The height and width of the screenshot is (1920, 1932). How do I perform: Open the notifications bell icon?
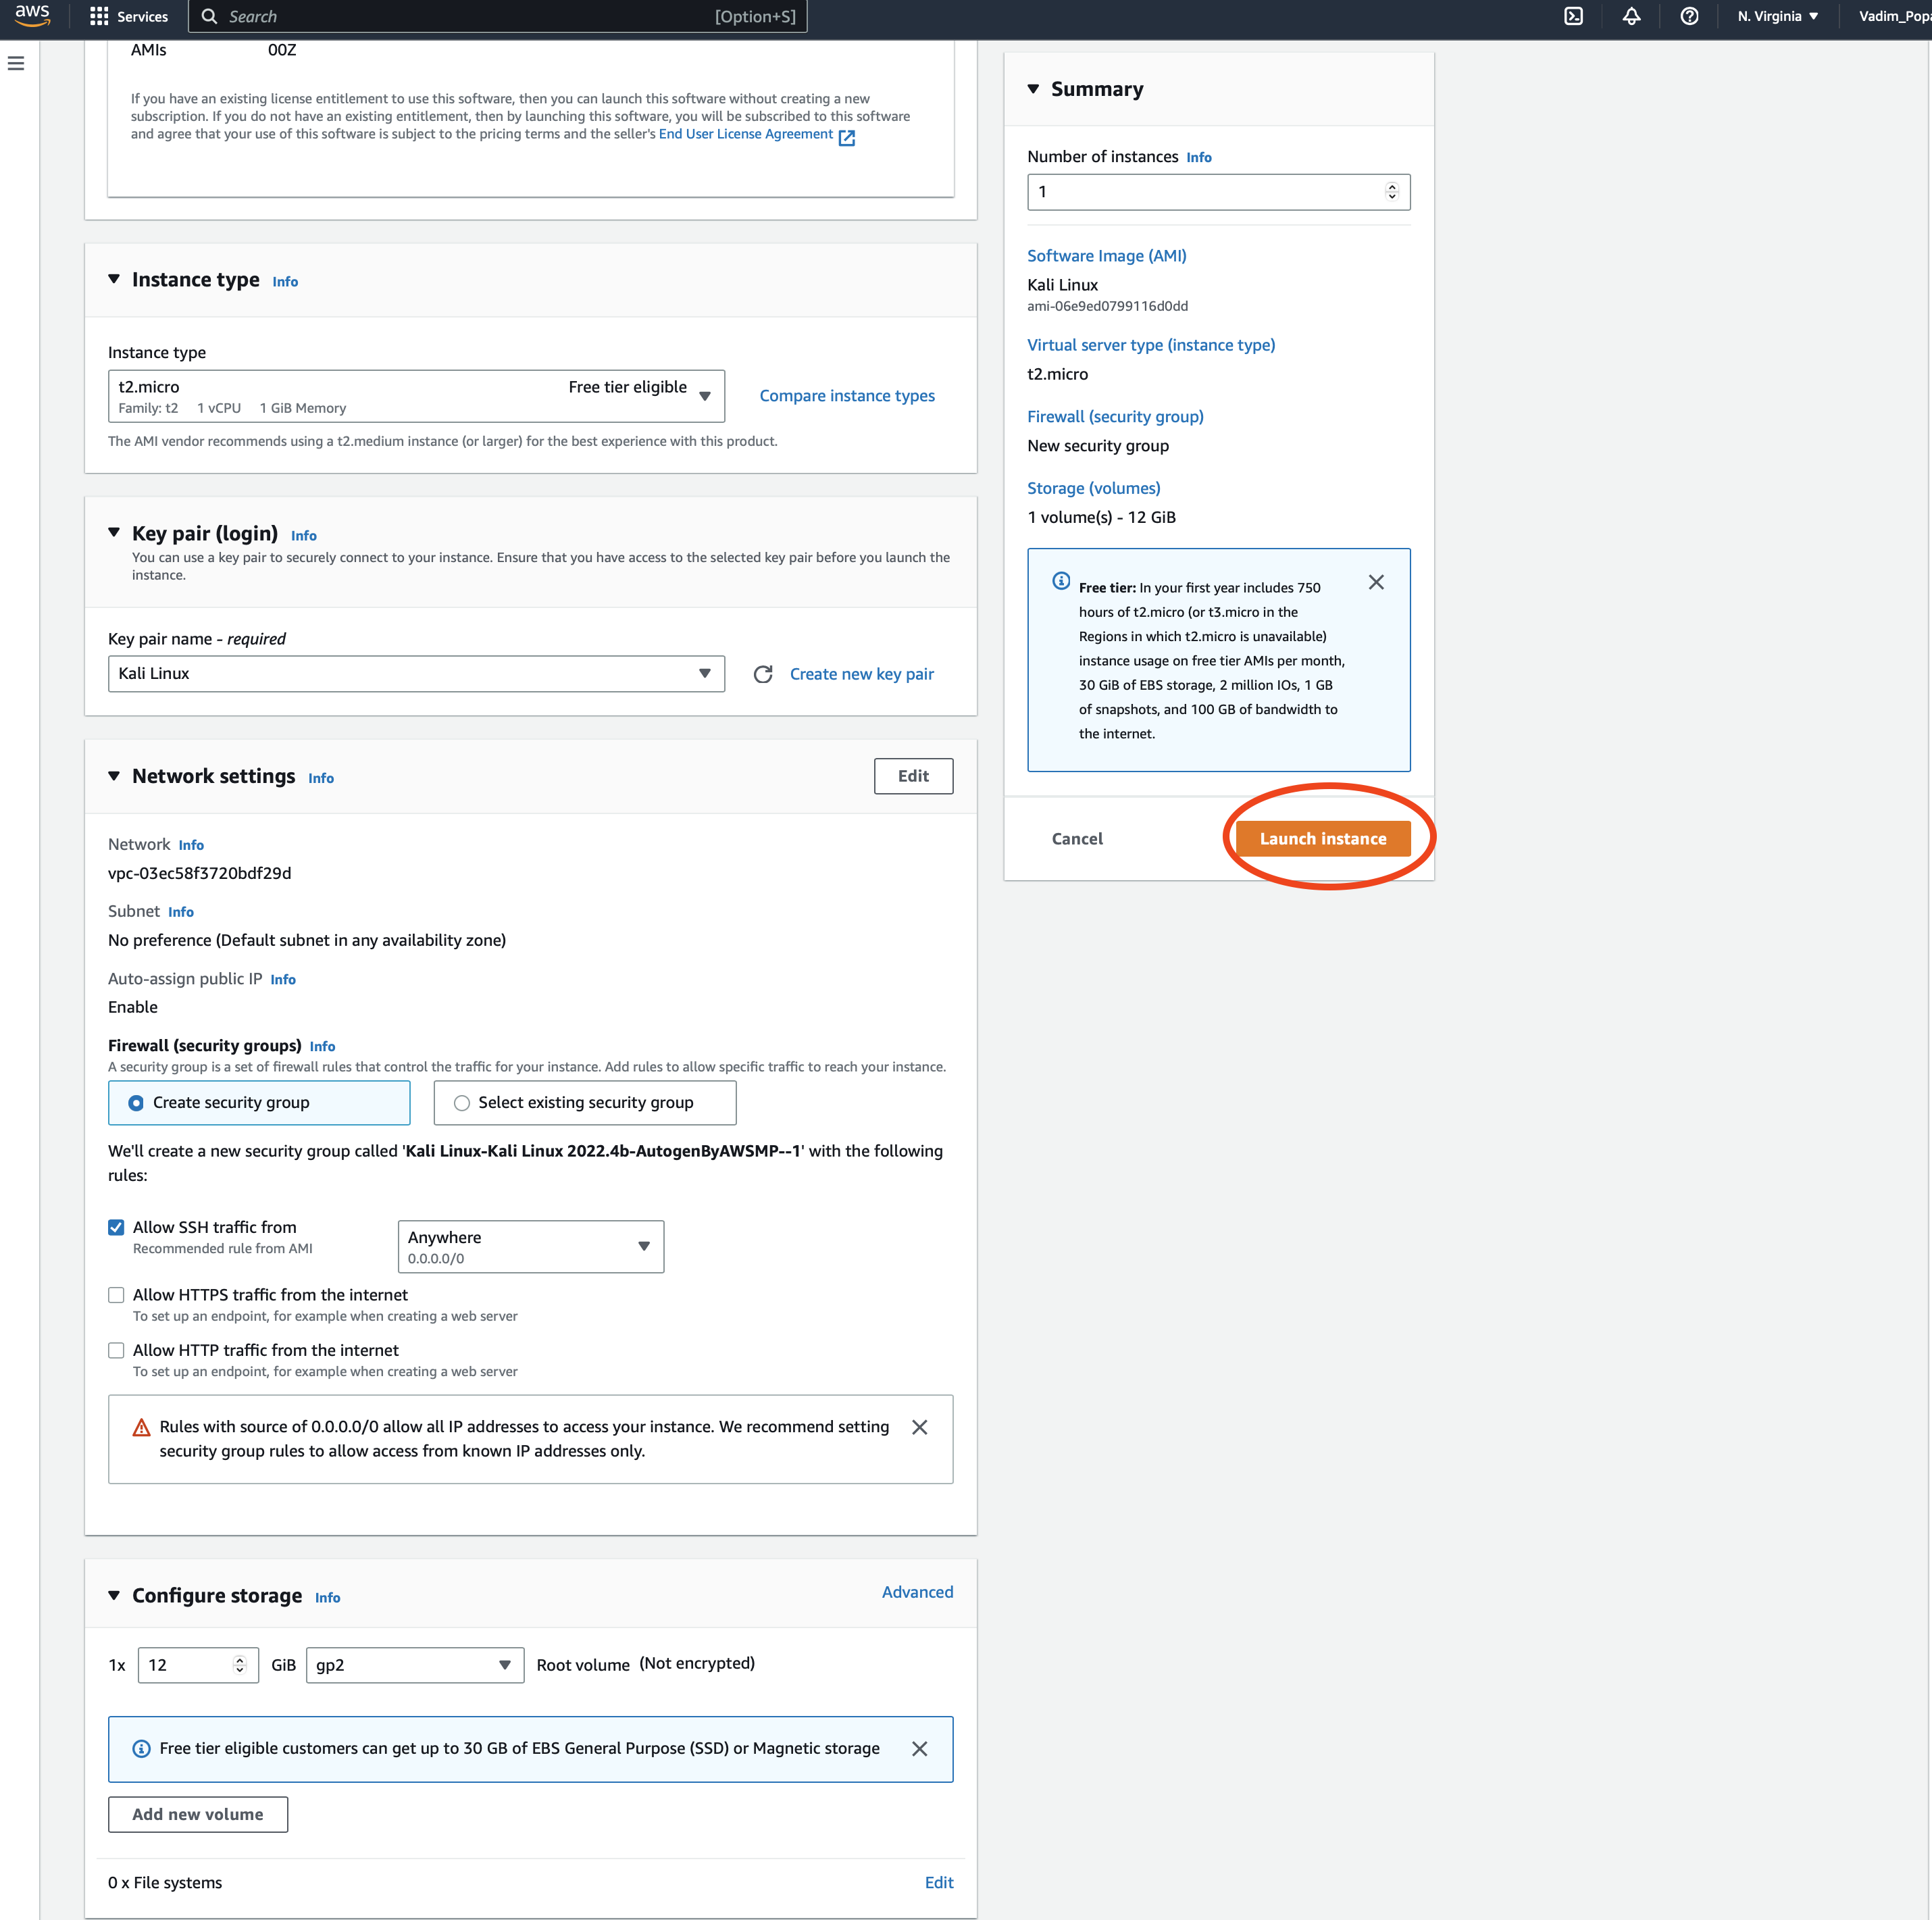[x=1630, y=16]
